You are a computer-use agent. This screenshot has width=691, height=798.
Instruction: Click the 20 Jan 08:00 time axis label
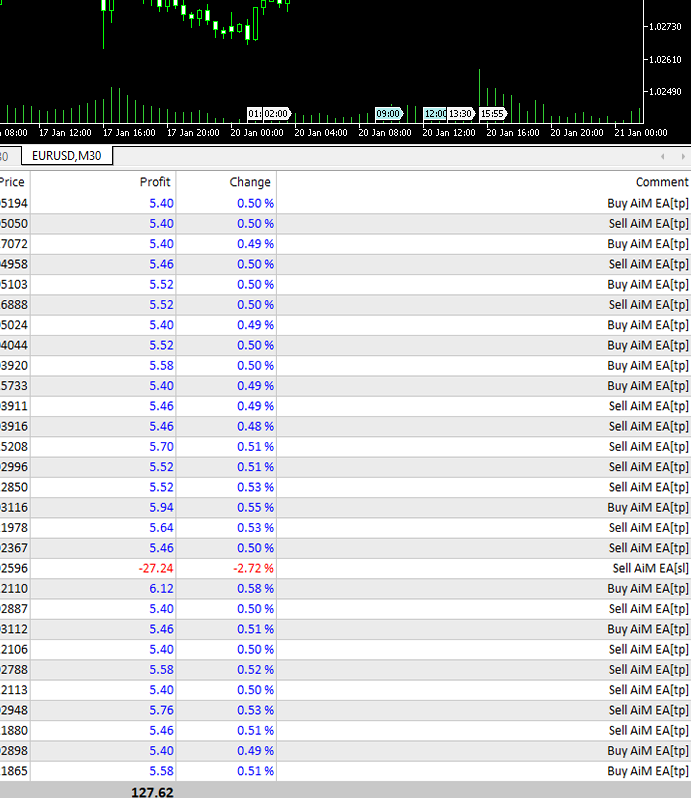385,133
